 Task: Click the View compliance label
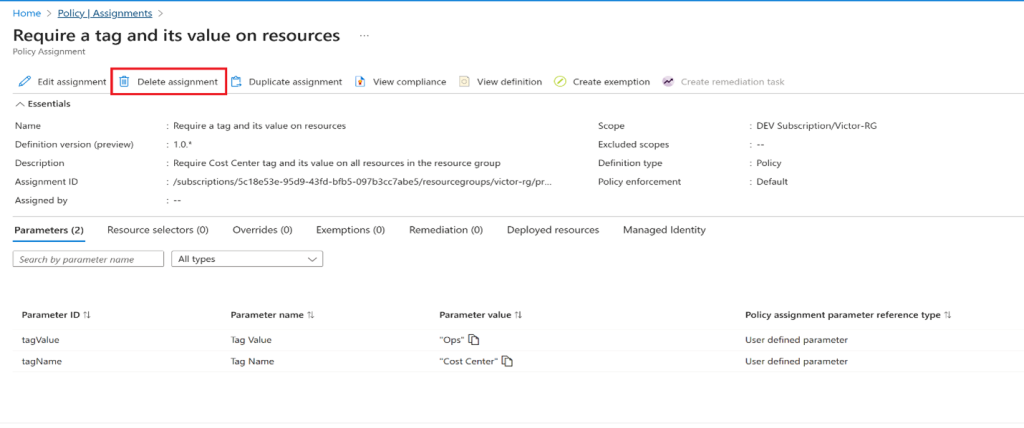tap(409, 82)
